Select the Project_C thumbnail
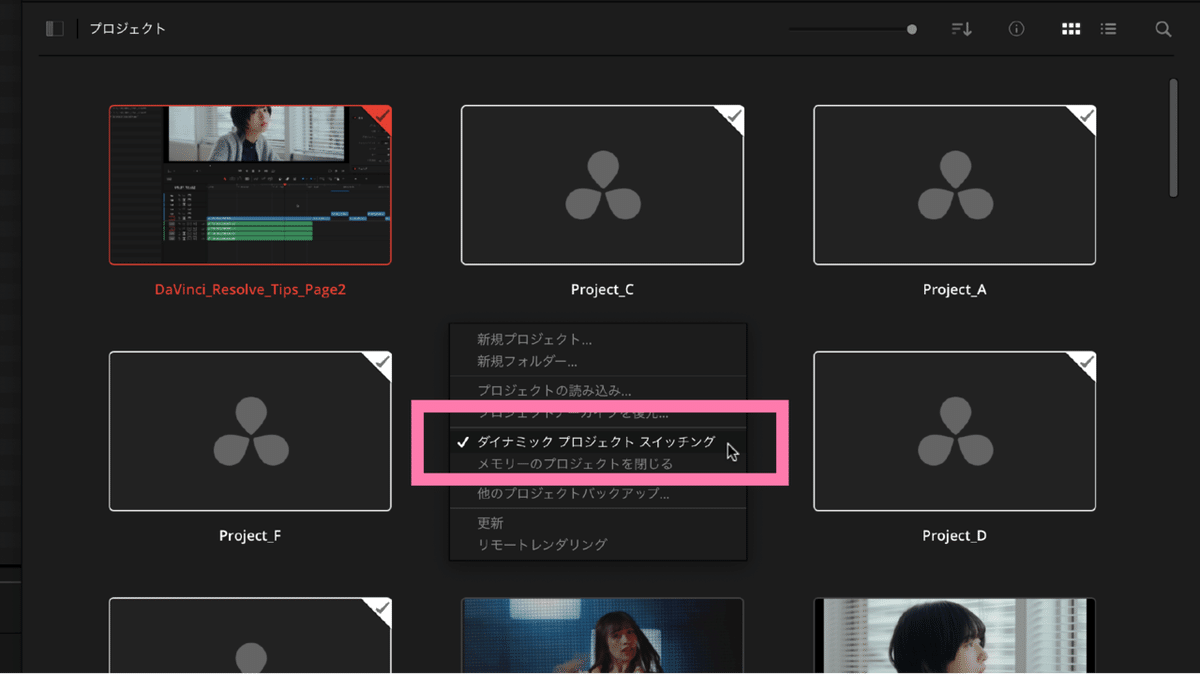Image resolution: width=1200 pixels, height=675 pixels. (602, 185)
